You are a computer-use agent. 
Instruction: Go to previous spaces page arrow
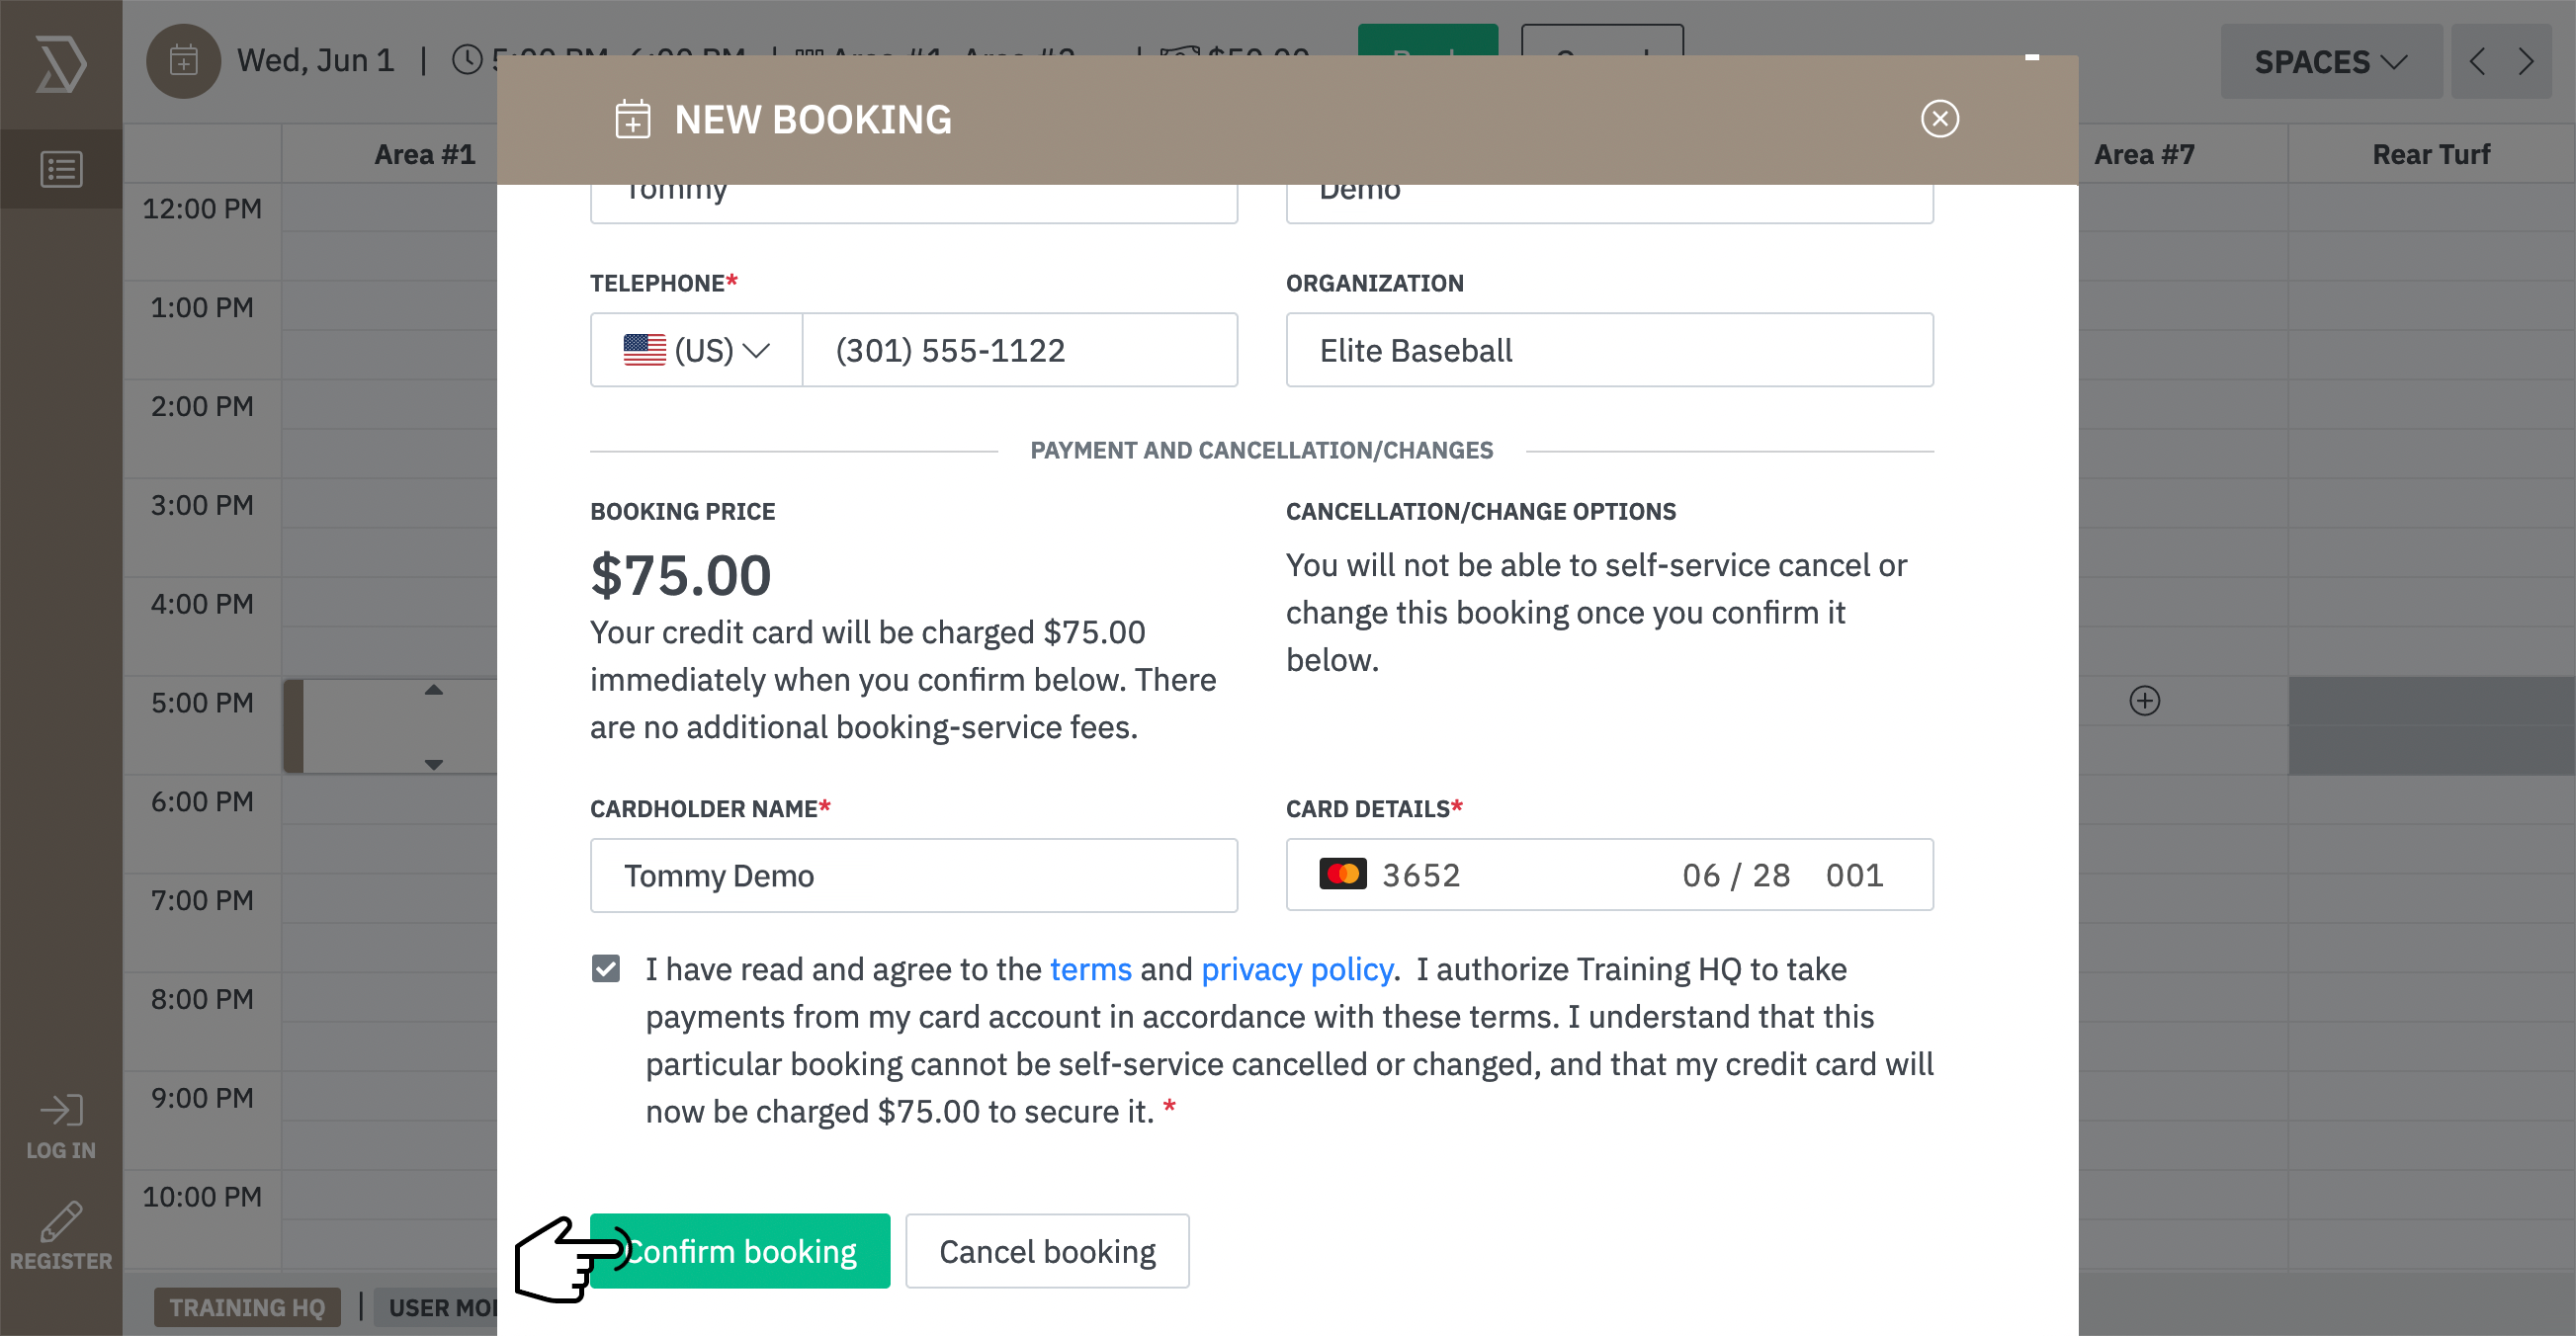pos(2477,62)
